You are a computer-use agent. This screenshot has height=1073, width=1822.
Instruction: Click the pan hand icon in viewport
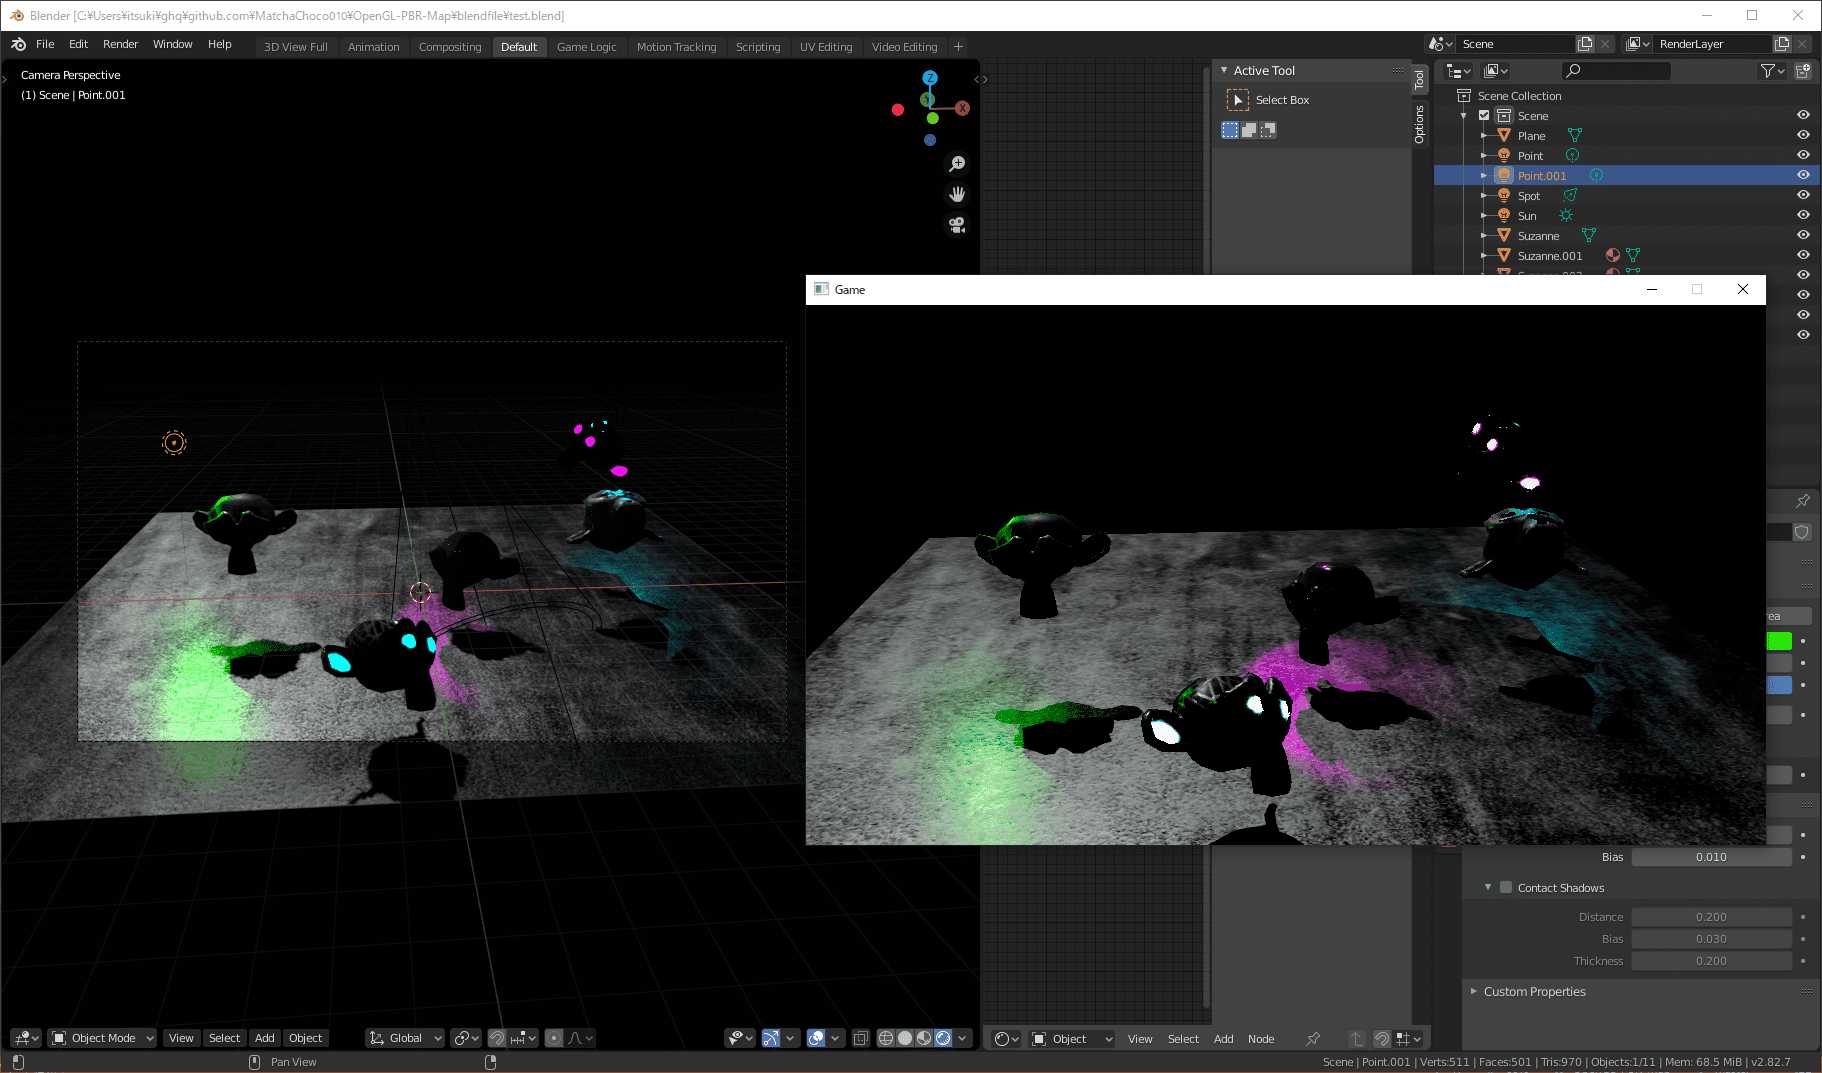pos(957,195)
